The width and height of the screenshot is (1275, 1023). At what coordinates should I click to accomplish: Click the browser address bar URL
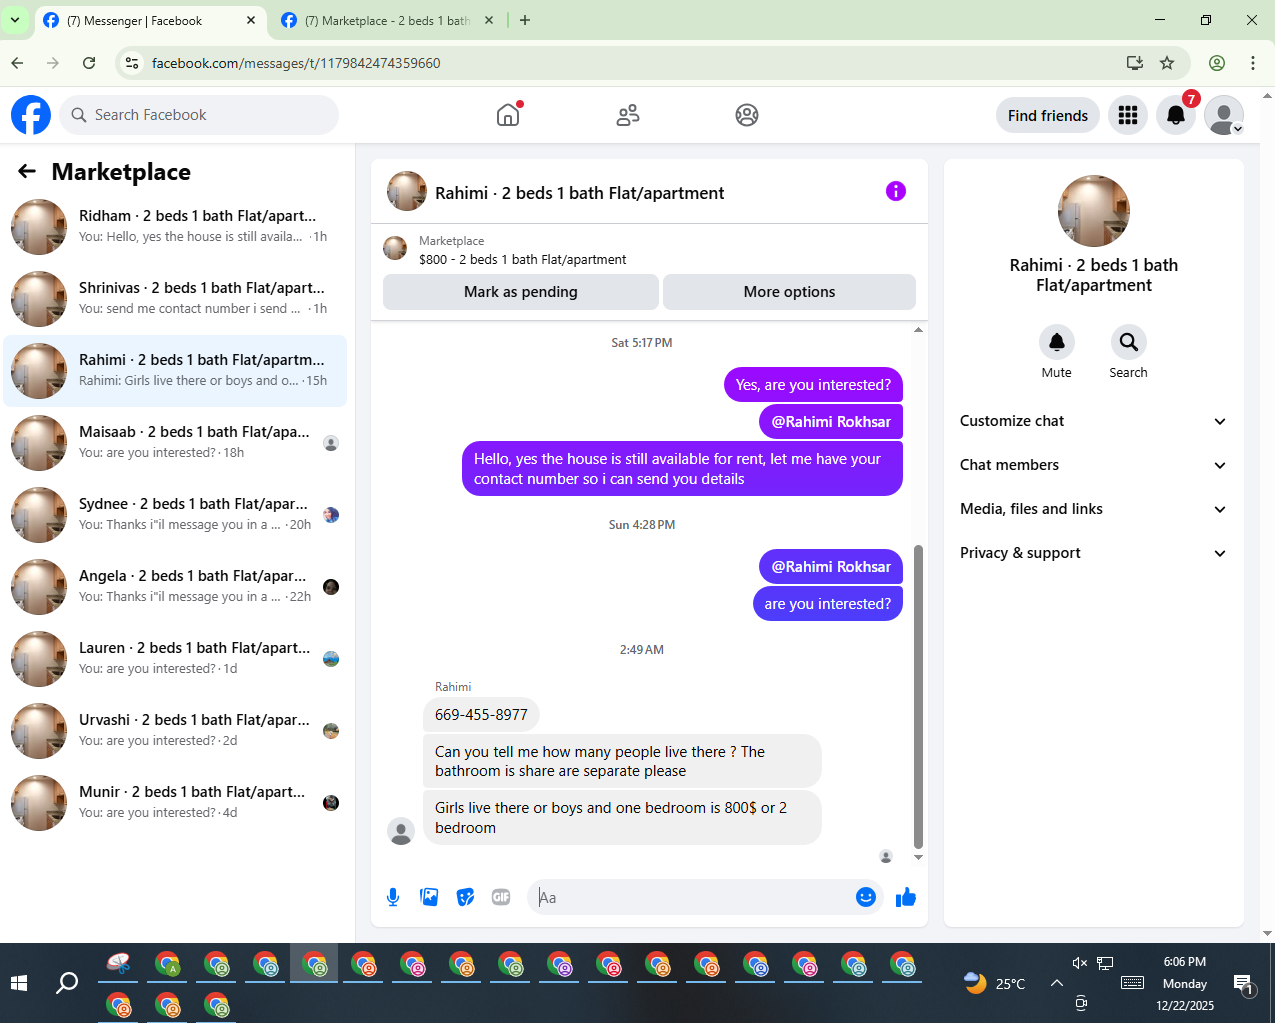[296, 63]
